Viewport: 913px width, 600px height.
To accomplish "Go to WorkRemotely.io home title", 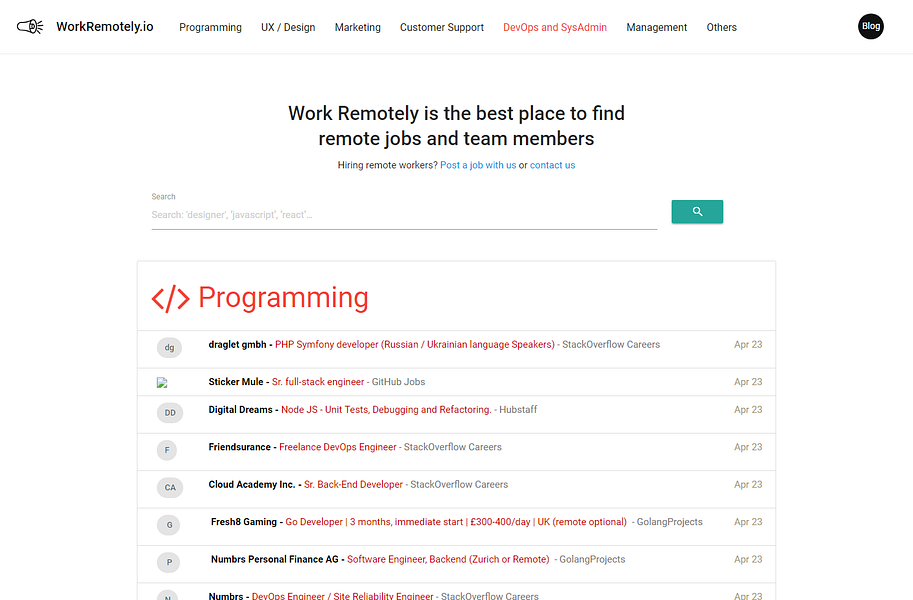I will pos(105,27).
